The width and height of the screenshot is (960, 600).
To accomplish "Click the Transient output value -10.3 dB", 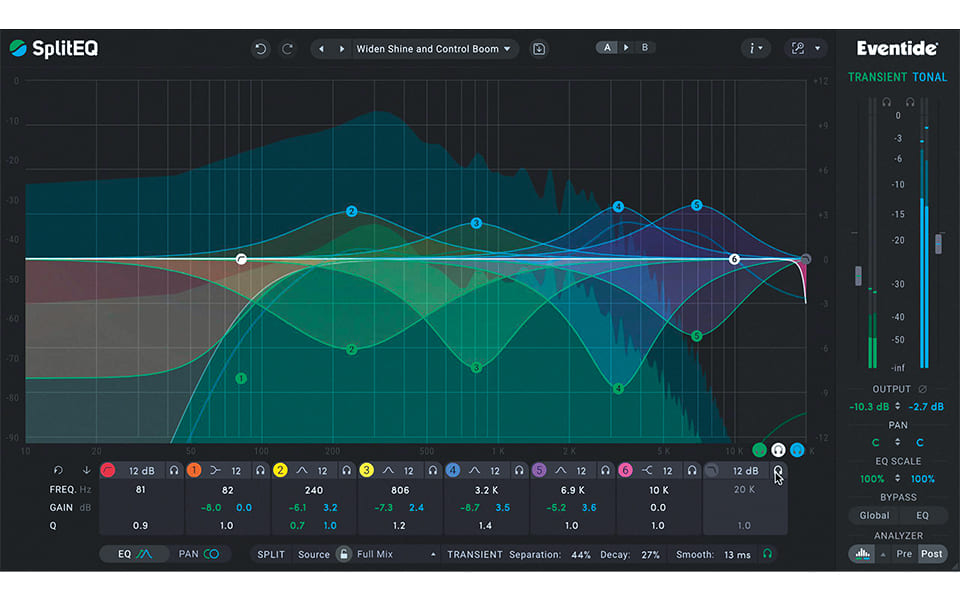I will pyautogui.click(x=869, y=407).
